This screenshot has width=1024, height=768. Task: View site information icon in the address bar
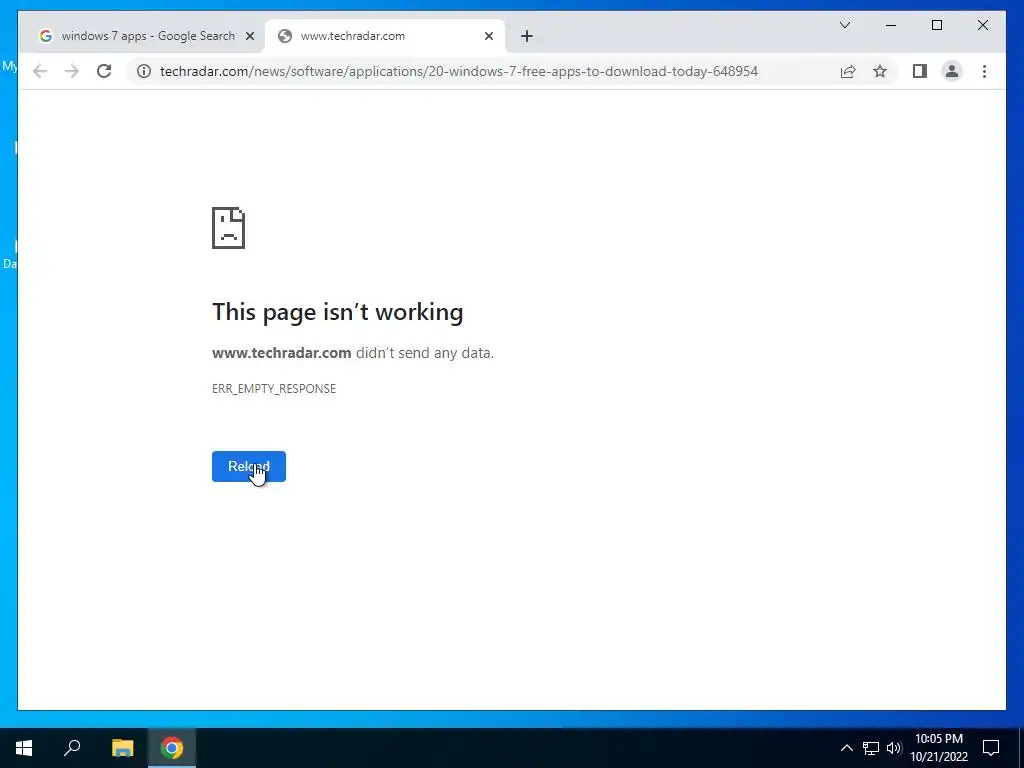pos(144,71)
